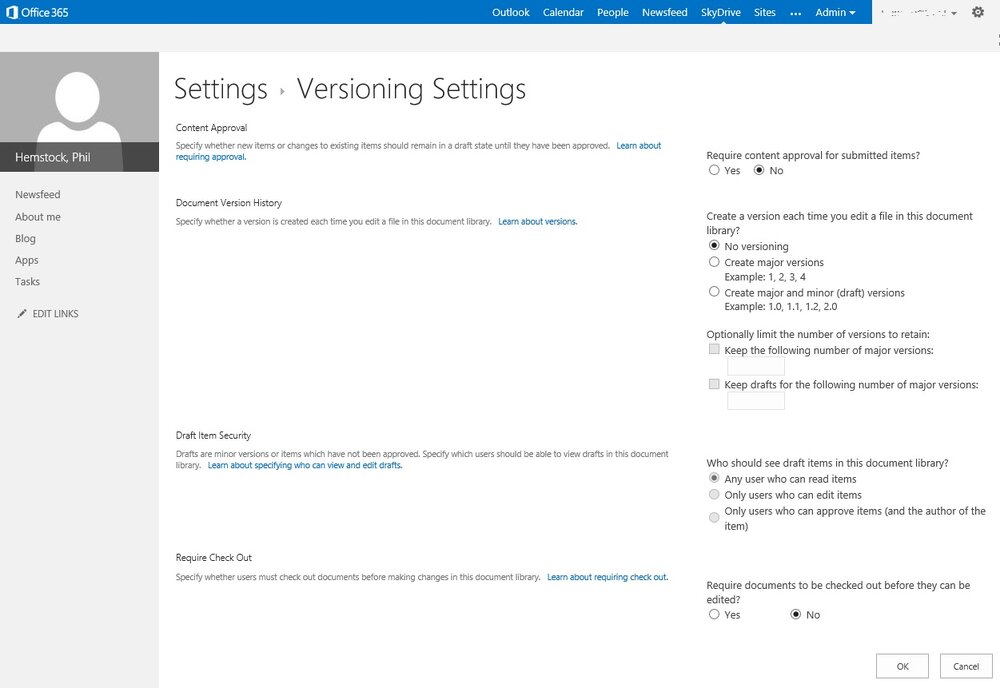Click the Settings breadcrumb heading
Screen dimensions: 1000x688
point(221,89)
